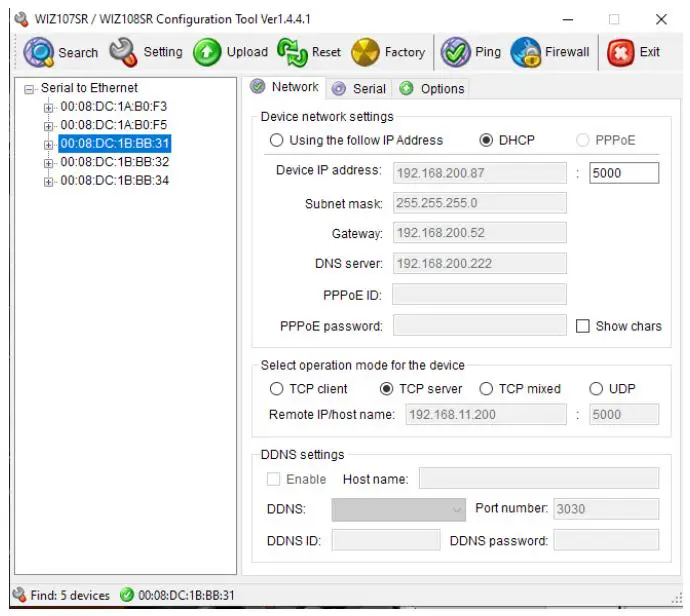Click the Upload toolbar label

247,52
